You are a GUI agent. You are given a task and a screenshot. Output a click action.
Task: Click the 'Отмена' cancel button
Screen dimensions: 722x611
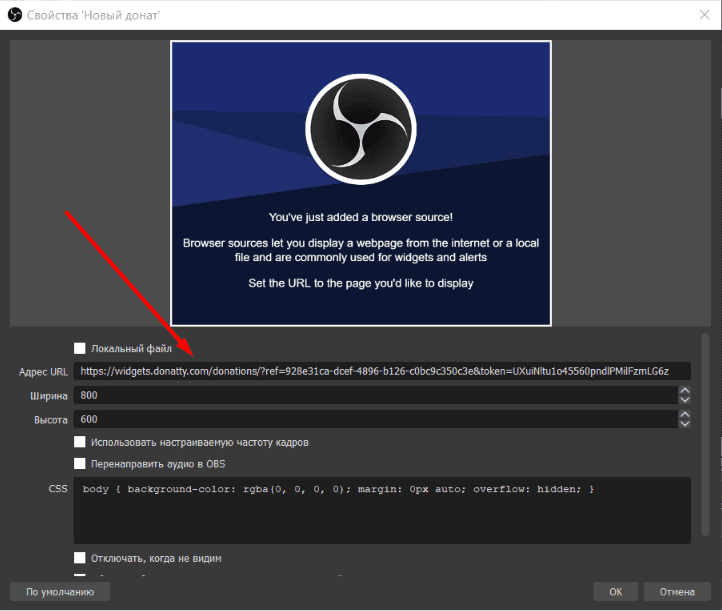677,592
